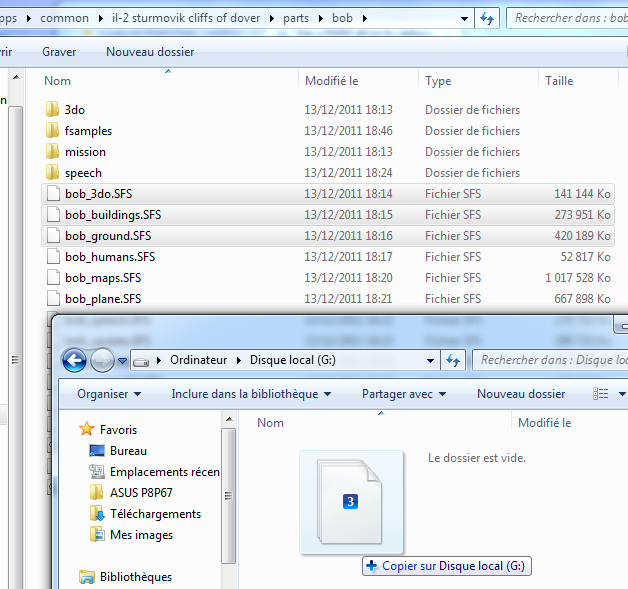Screen dimensions: 628x589
Task: Click the bob_3do.SFS file icon
Action: (53, 194)
